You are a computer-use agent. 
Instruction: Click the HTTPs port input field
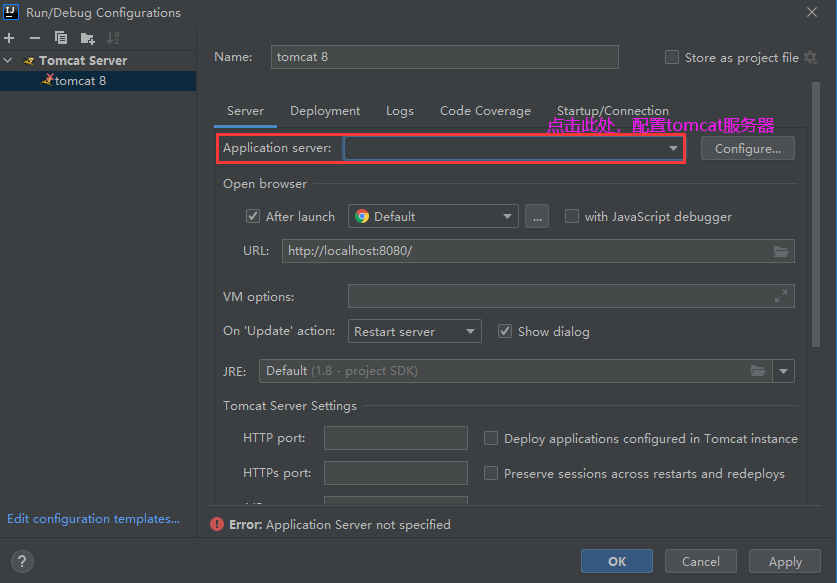click(396, 473)
